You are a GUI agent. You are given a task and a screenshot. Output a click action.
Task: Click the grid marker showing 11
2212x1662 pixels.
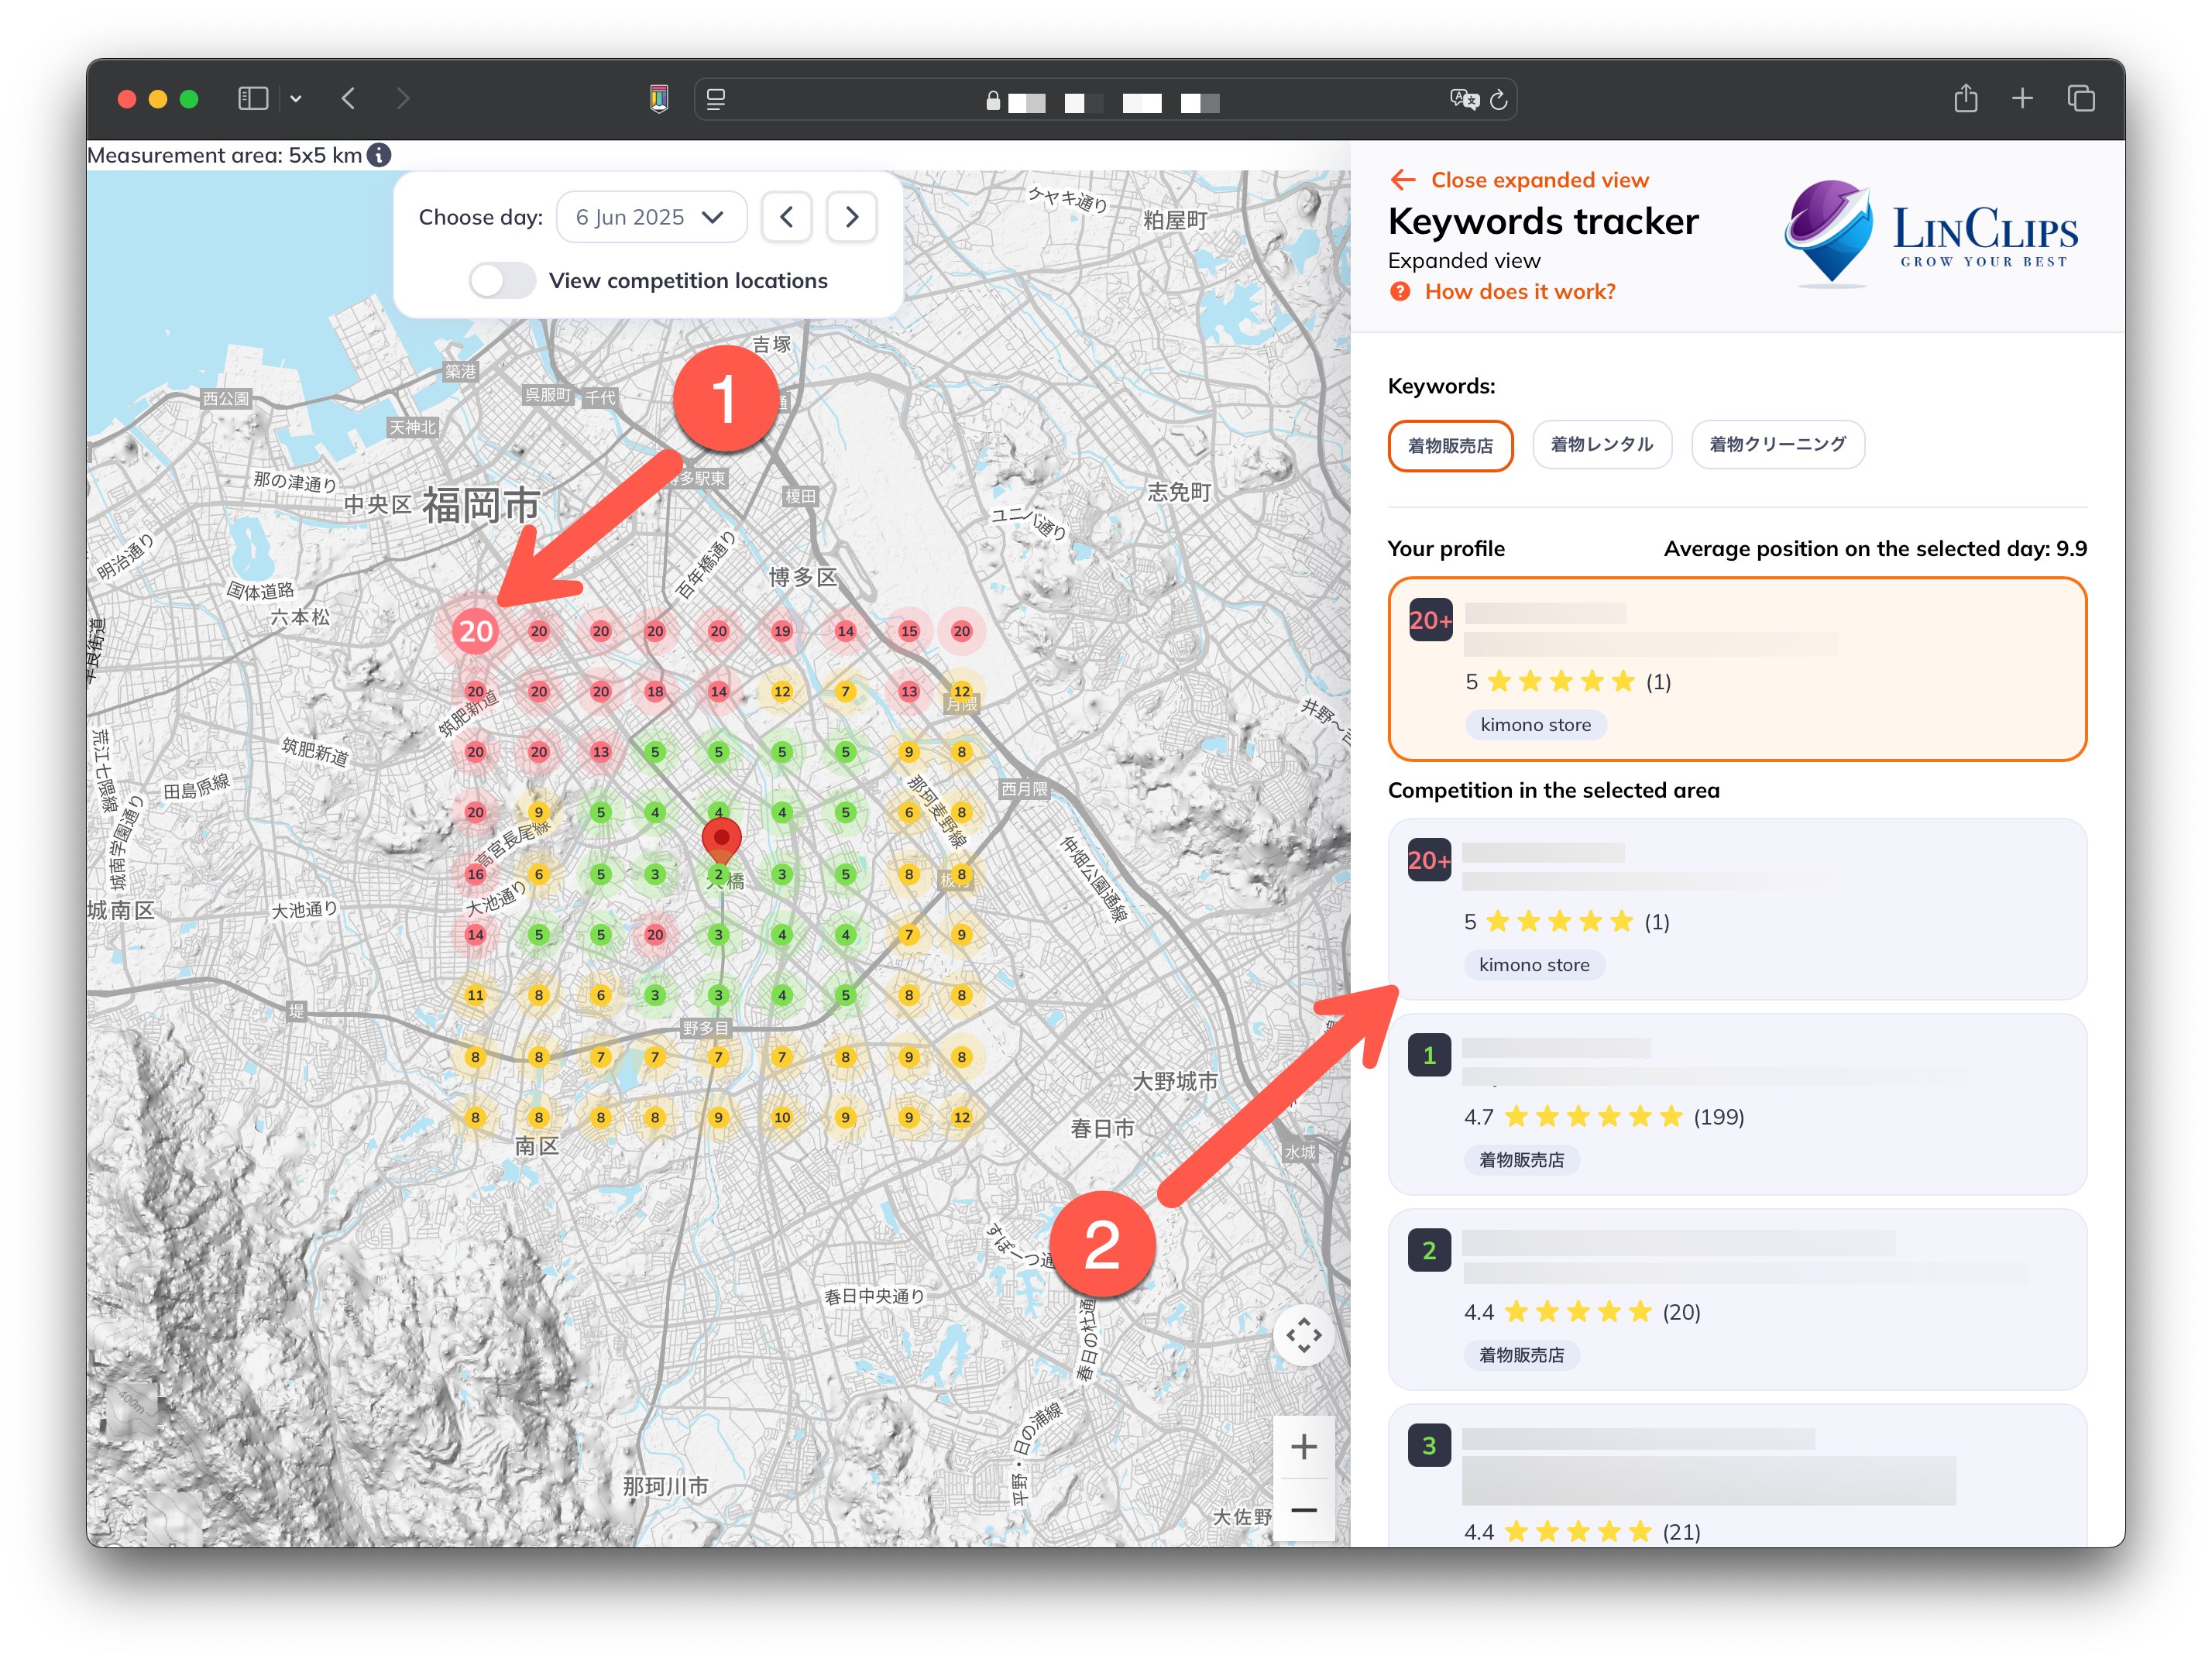476,995
